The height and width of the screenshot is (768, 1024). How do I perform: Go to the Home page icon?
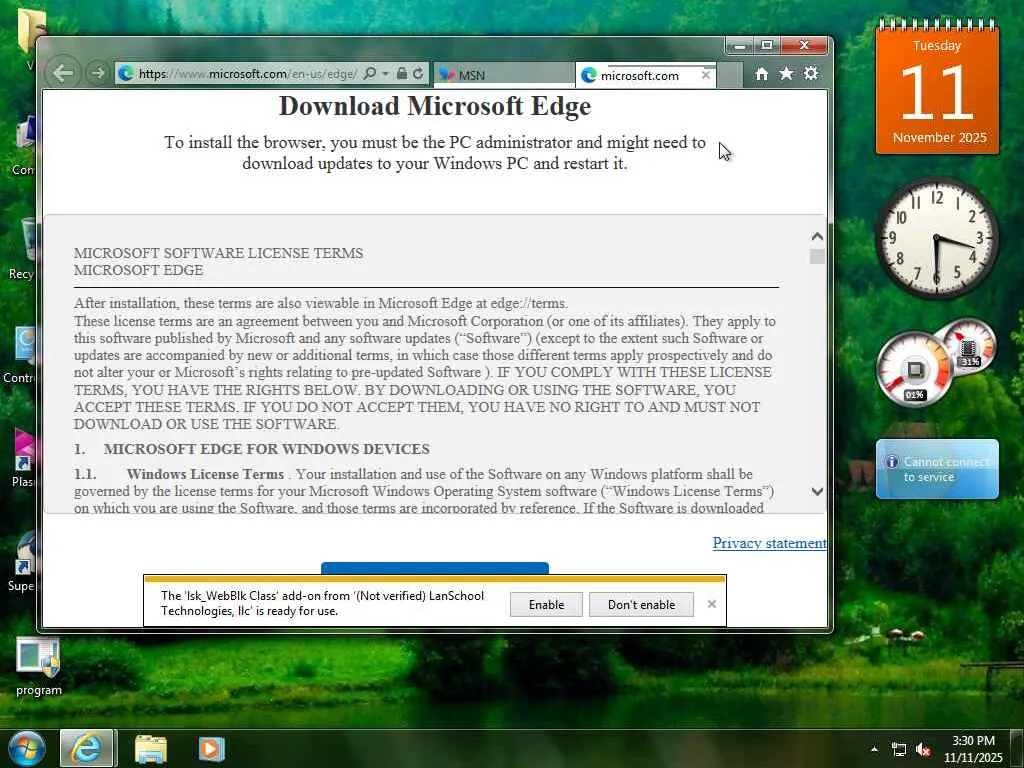[x=761, y=74]
